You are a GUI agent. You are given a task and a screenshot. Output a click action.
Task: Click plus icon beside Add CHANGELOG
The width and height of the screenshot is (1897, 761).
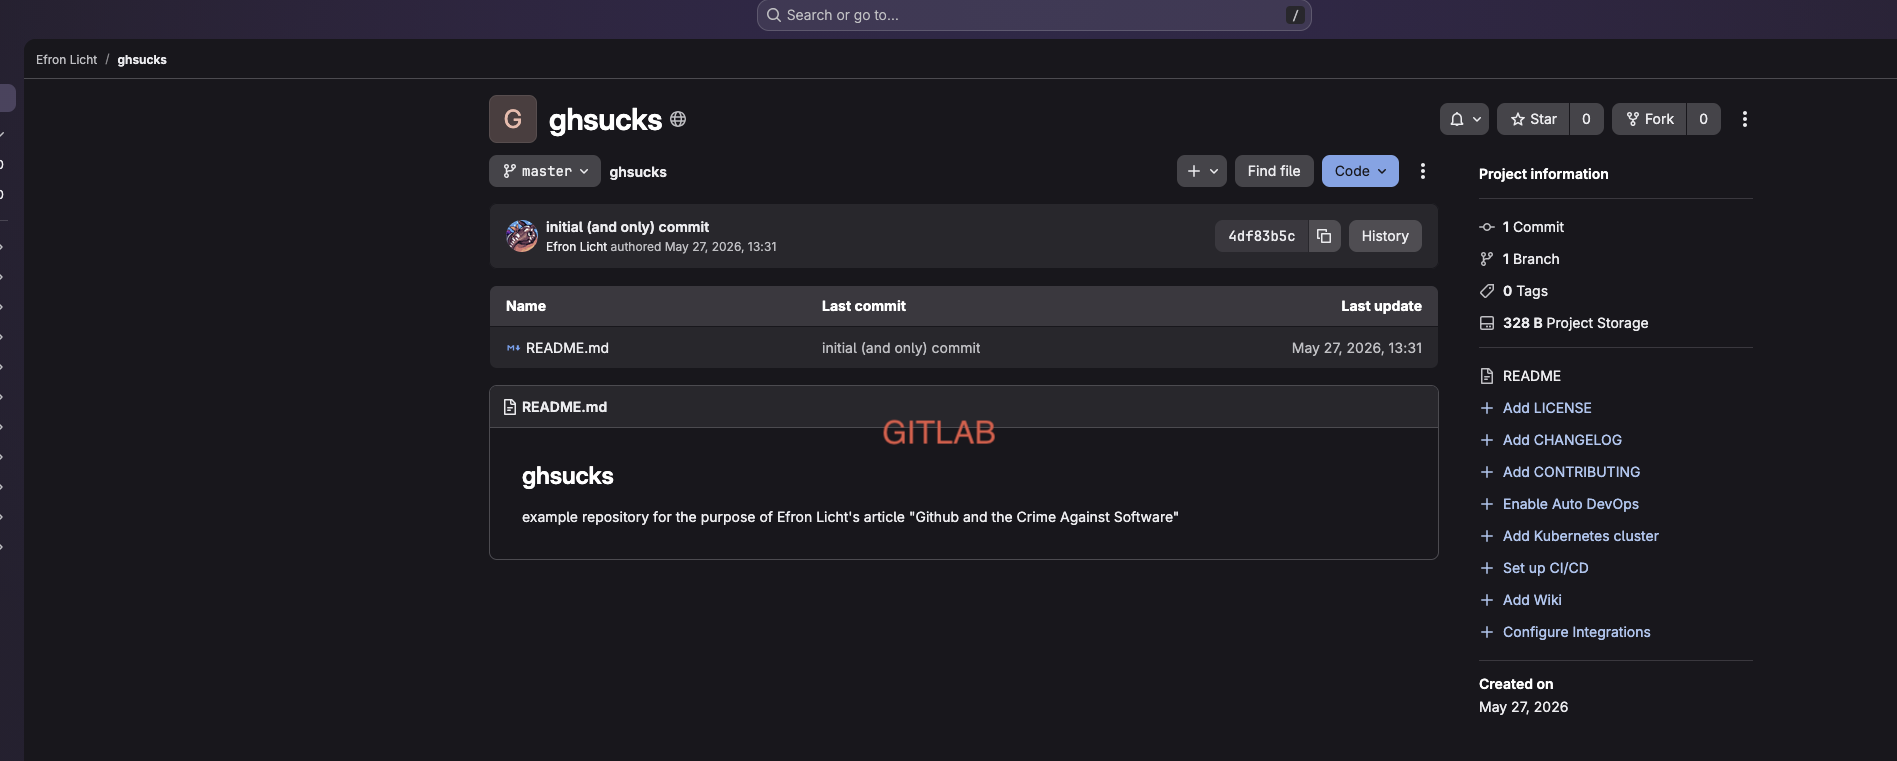pyautogui.click(x=1487, y=440)
